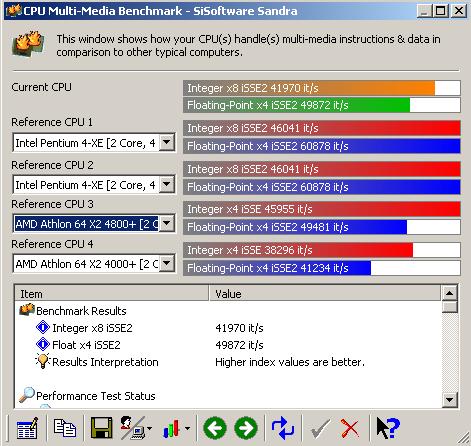Viewport: 471px width, 446px height.
Task: Click the copy documents icon
Action: 65,428
